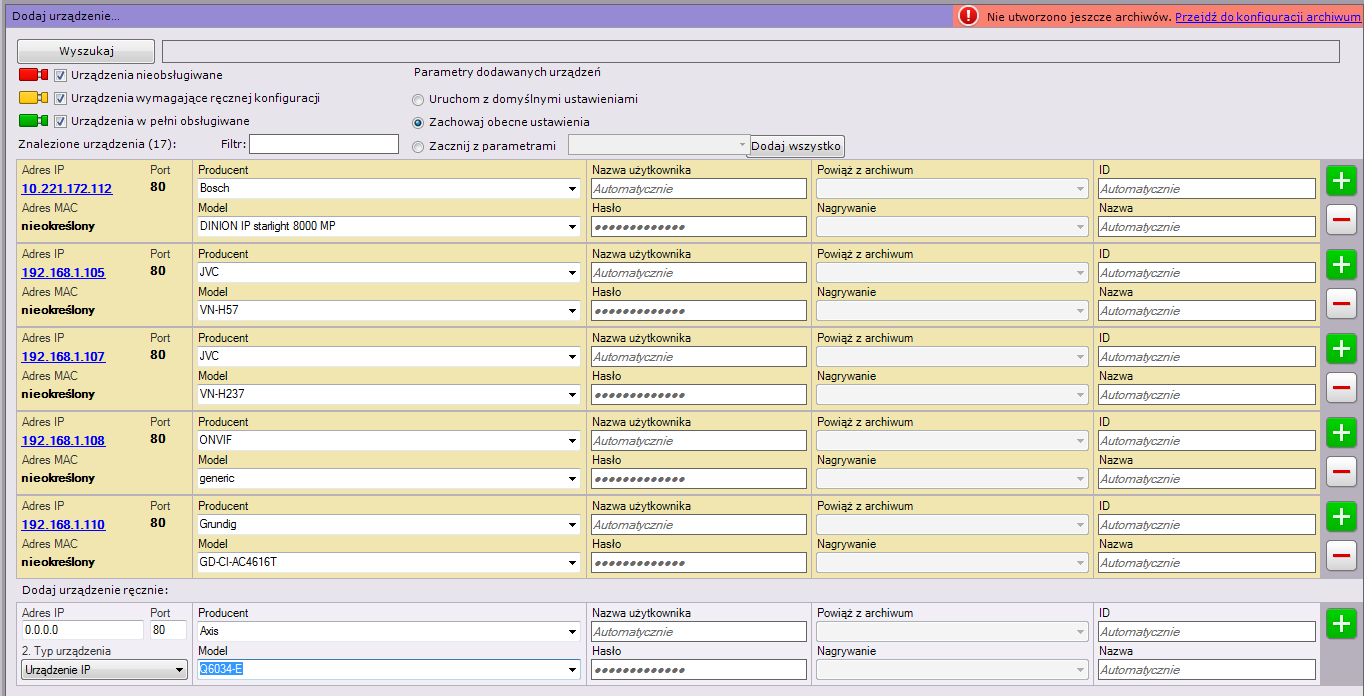Uncheck Urządzenia nieobsługiwane checkbox
This screenshot has width=1364, height=696.
pyautogui.click(x=61, y=75)
